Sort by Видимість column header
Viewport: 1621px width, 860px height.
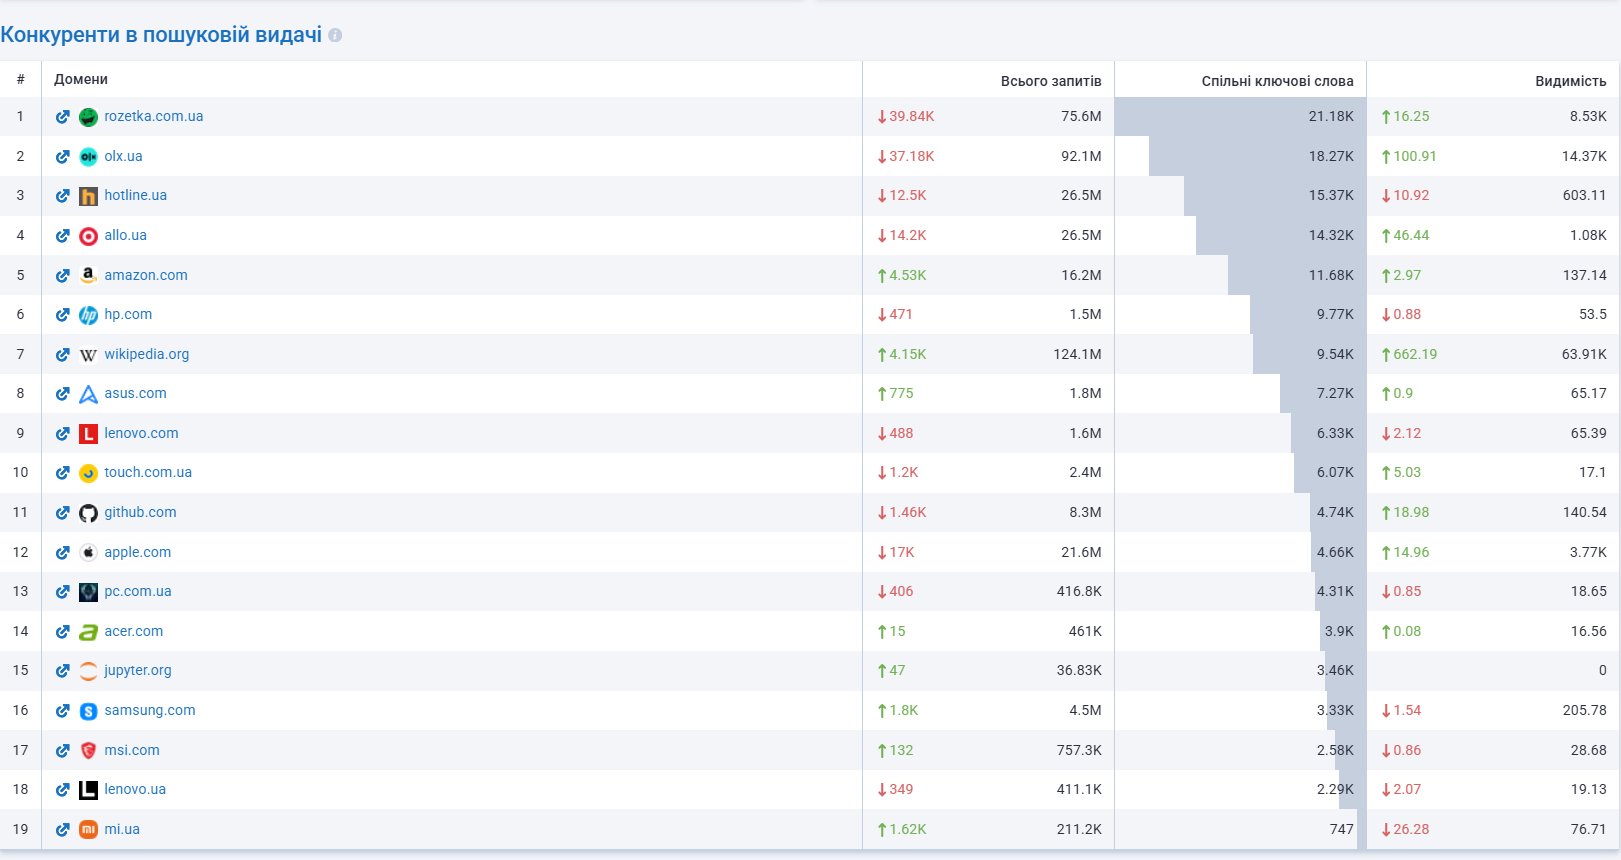[x=1571, y=81]
